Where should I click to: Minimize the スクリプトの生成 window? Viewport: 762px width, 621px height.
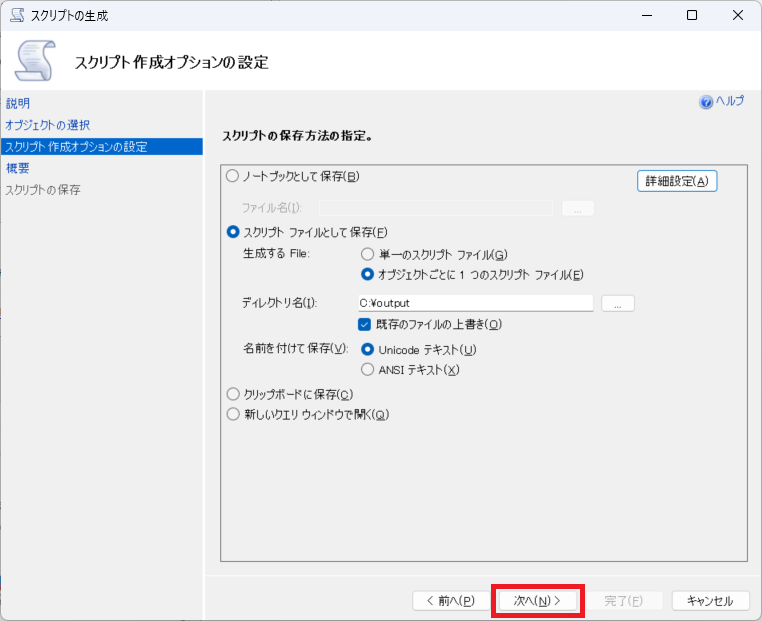click(x=647, y=16)
